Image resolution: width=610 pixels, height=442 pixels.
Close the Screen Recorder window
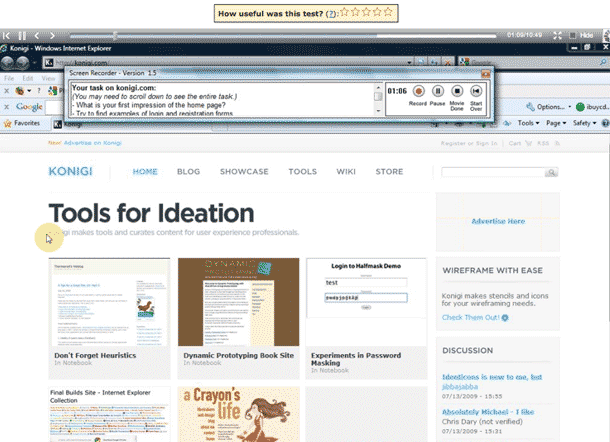[486, 74]
